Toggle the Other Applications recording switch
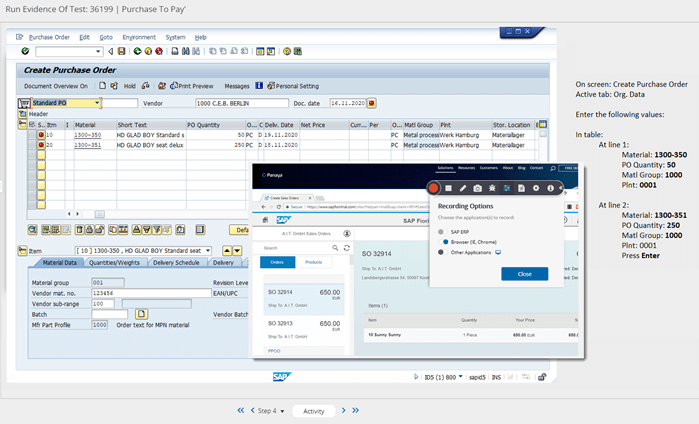Viewport: 699px width, 424px height. 442,252
